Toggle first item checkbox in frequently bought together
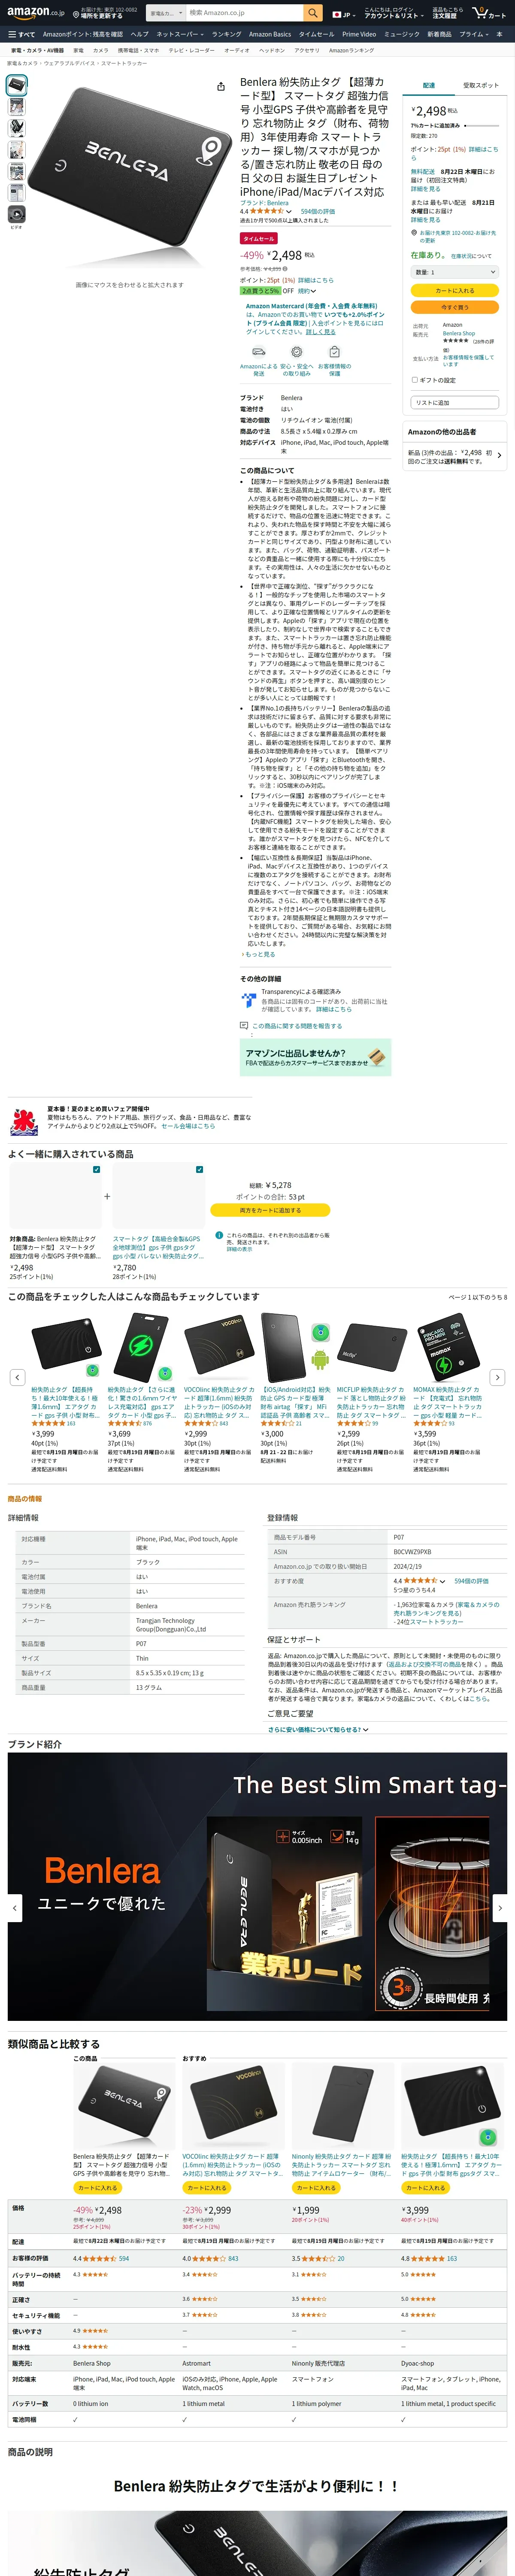Screen dimensions: 515x2576 pos(97,1169)
